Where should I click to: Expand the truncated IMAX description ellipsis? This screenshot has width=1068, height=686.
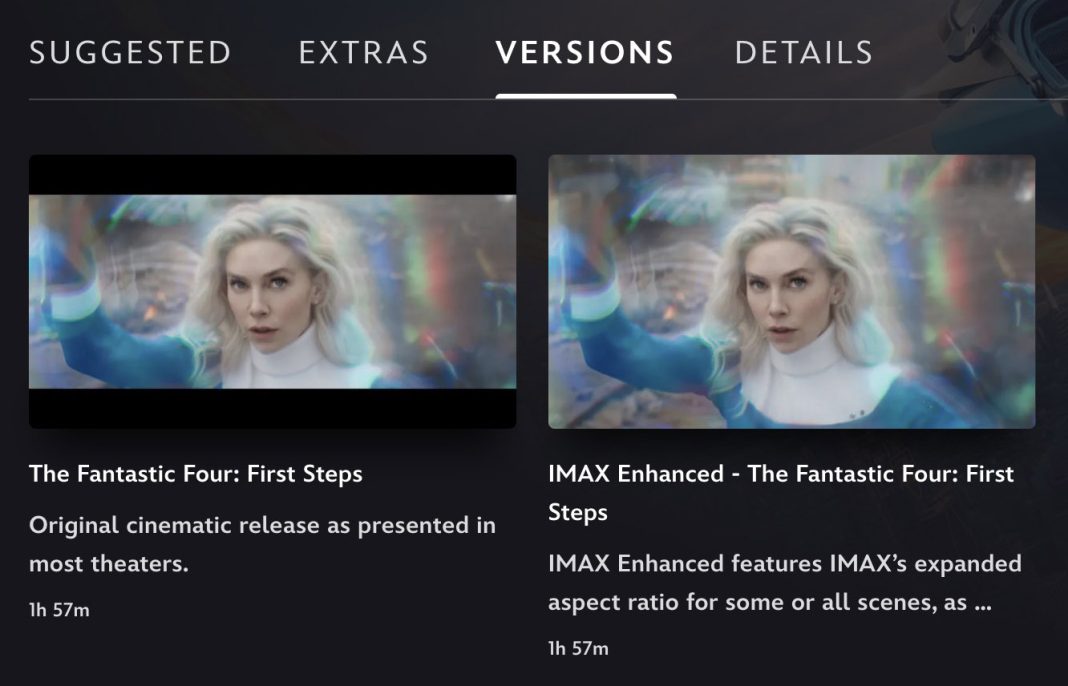pos(981,604)
